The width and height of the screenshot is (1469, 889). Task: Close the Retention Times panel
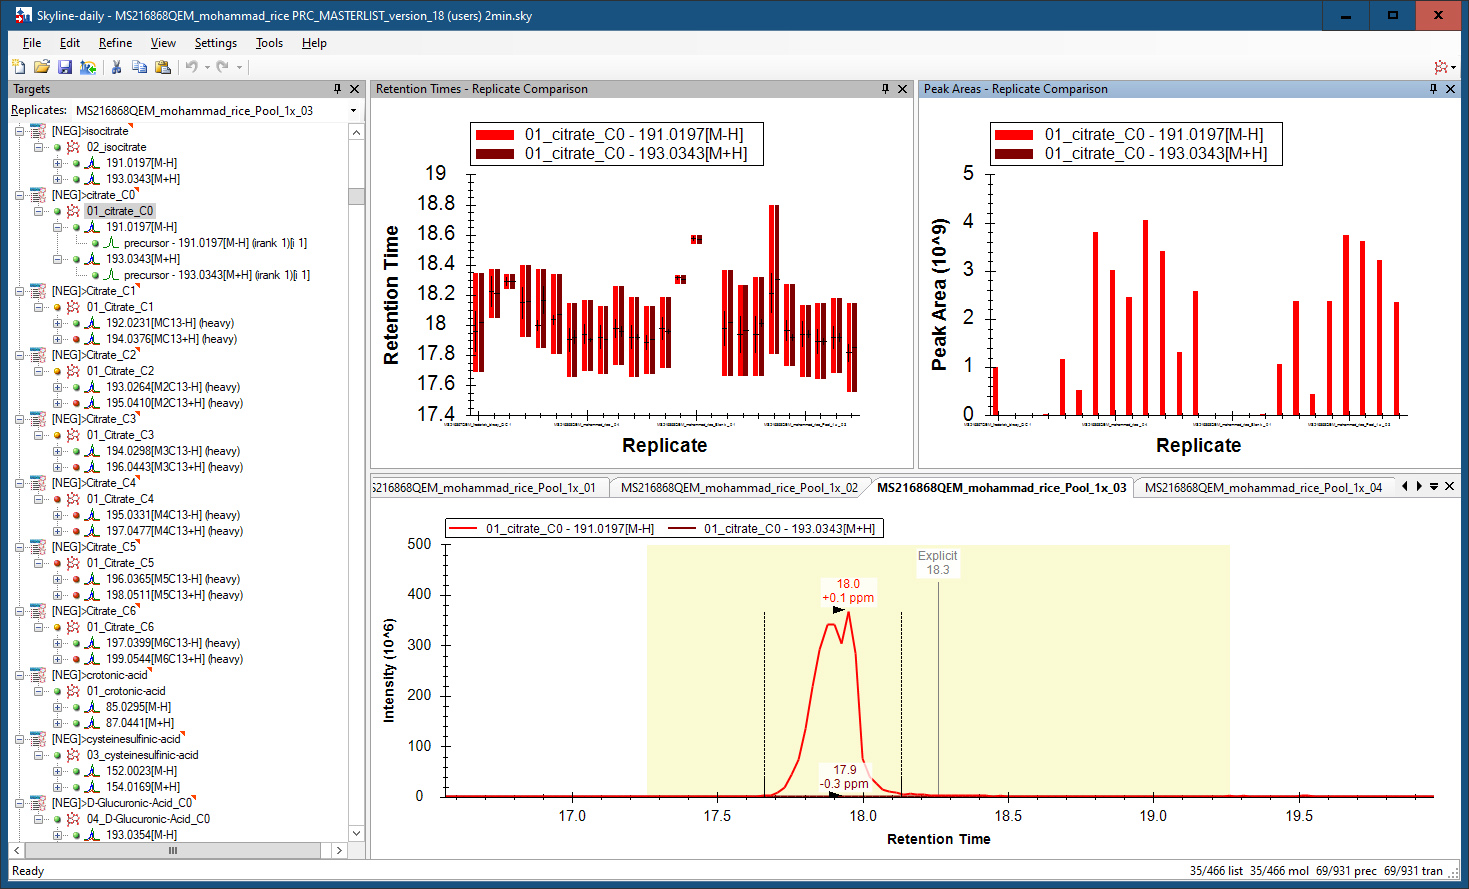point(902,89)
